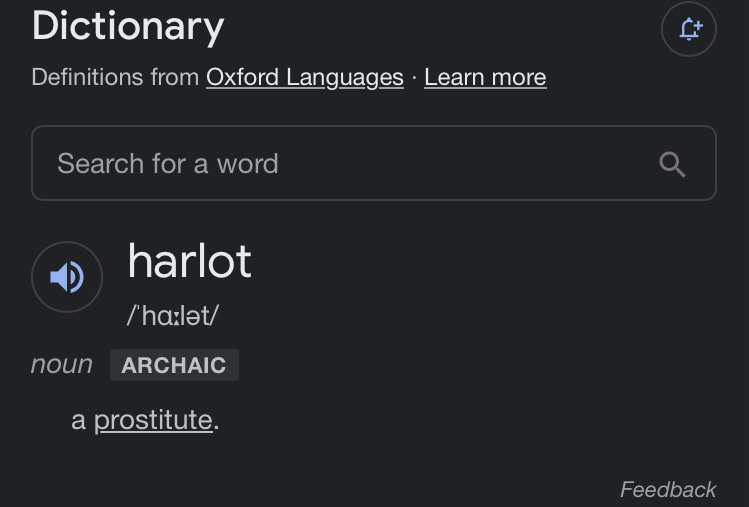Screen dimensions: 749x507
Task: Click the placeholder text Search for a word
Action: (168, 164)
